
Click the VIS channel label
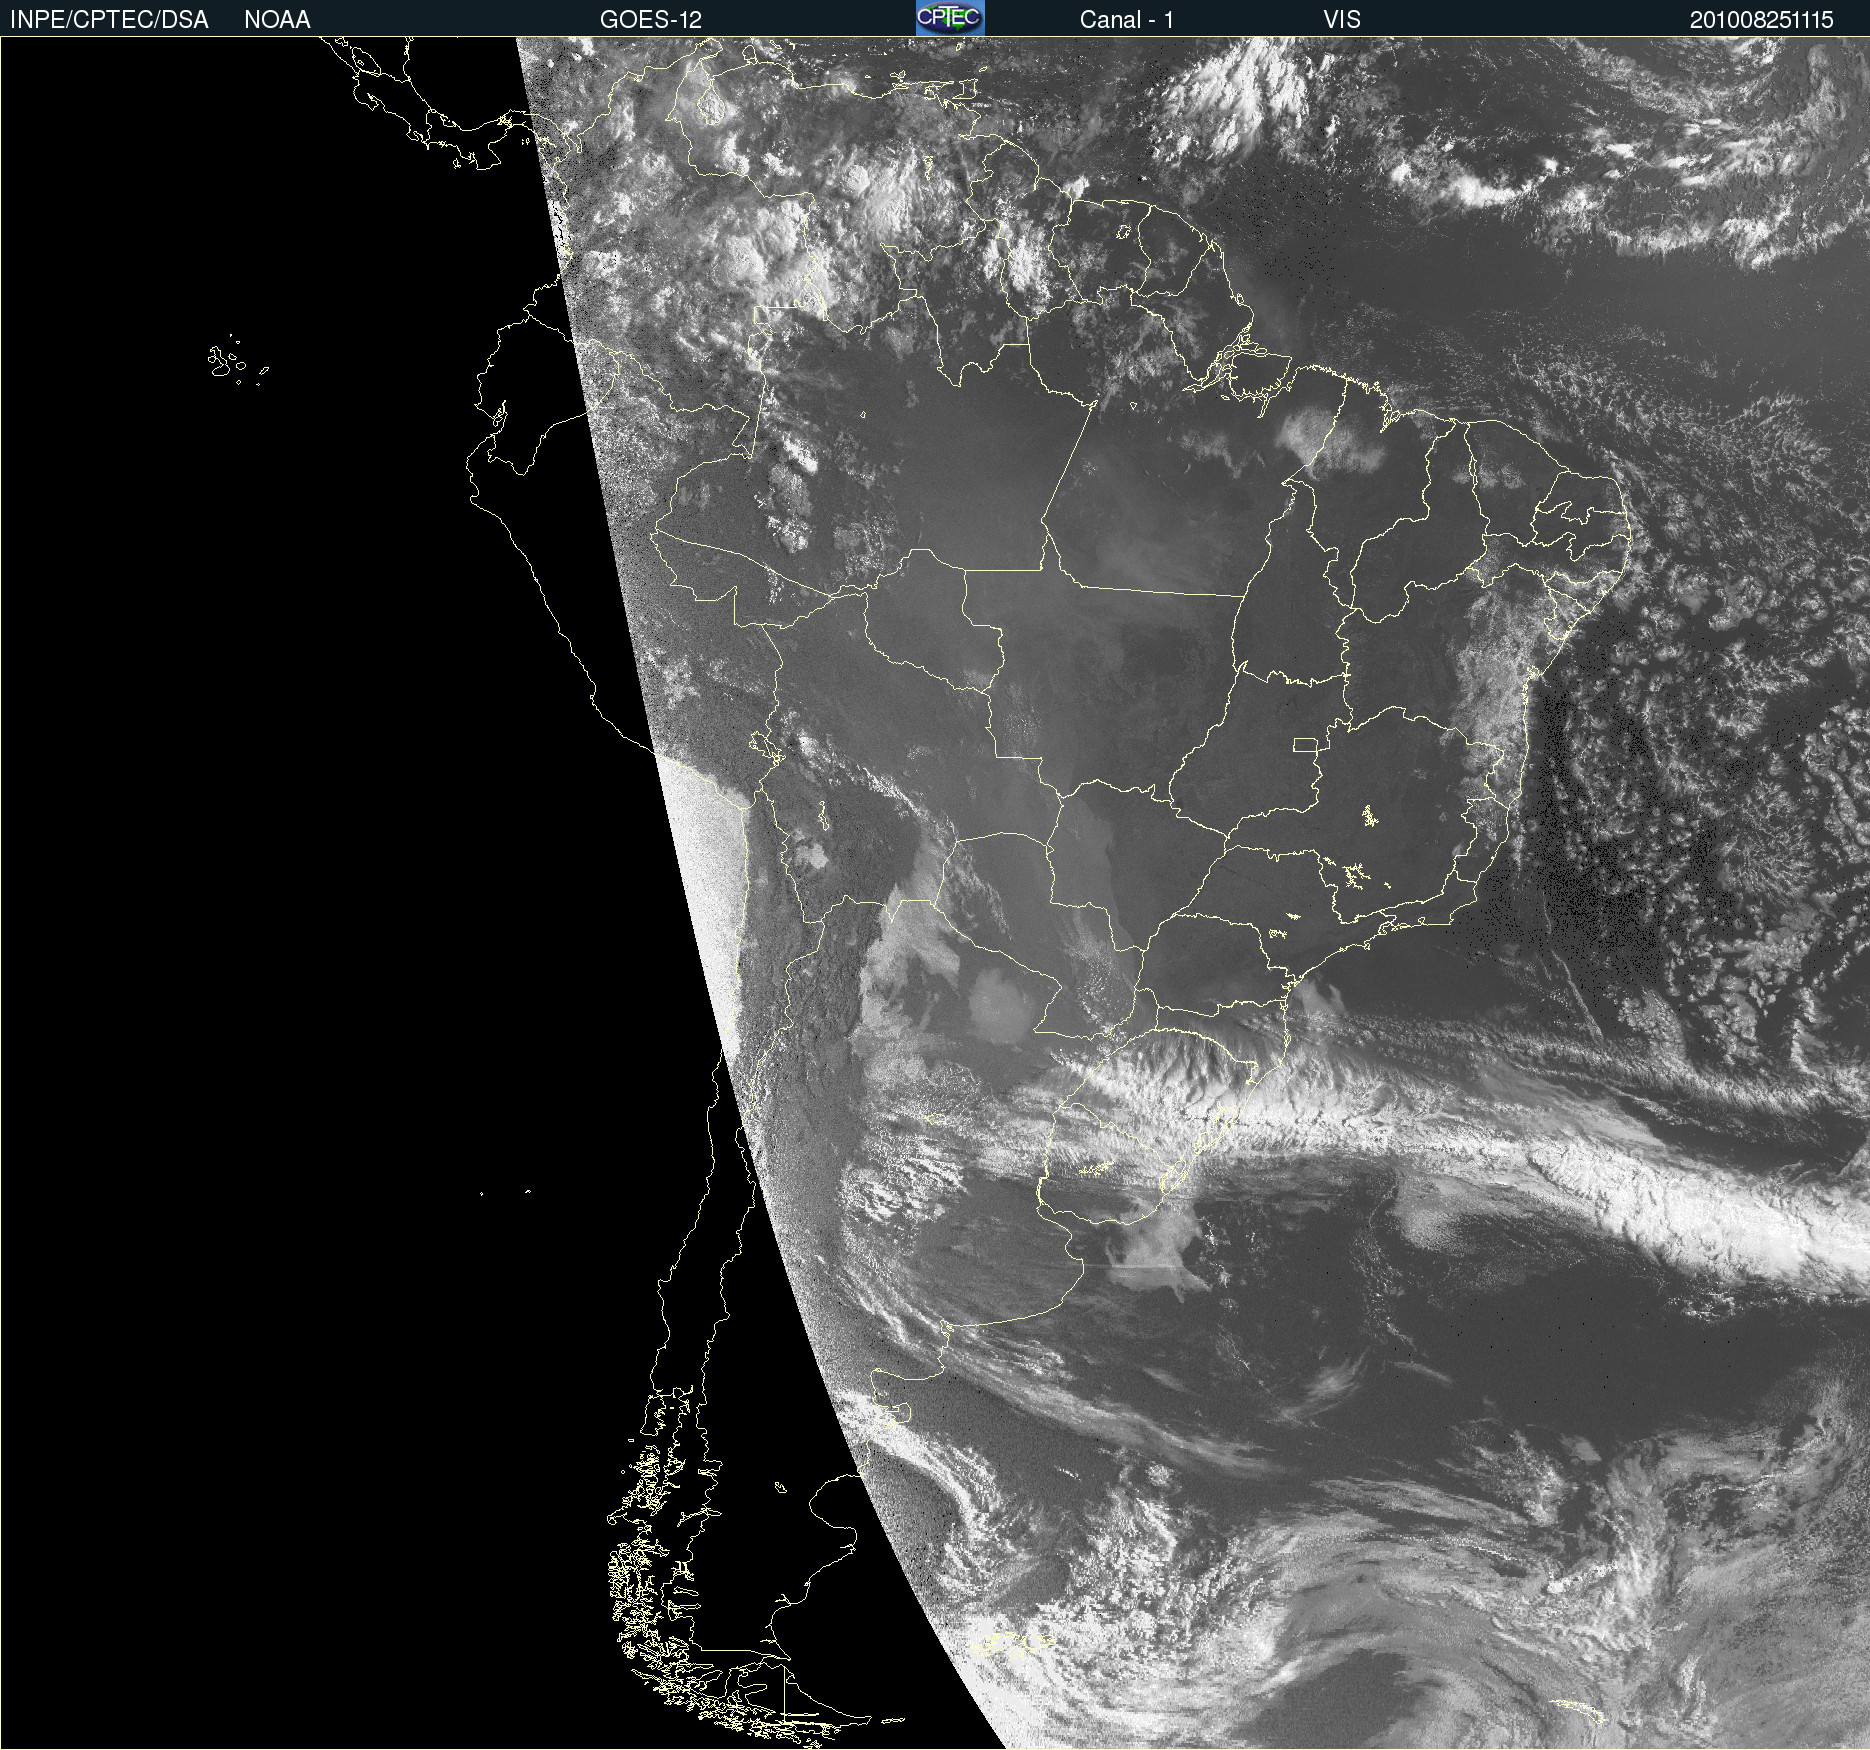point(1342,20)
